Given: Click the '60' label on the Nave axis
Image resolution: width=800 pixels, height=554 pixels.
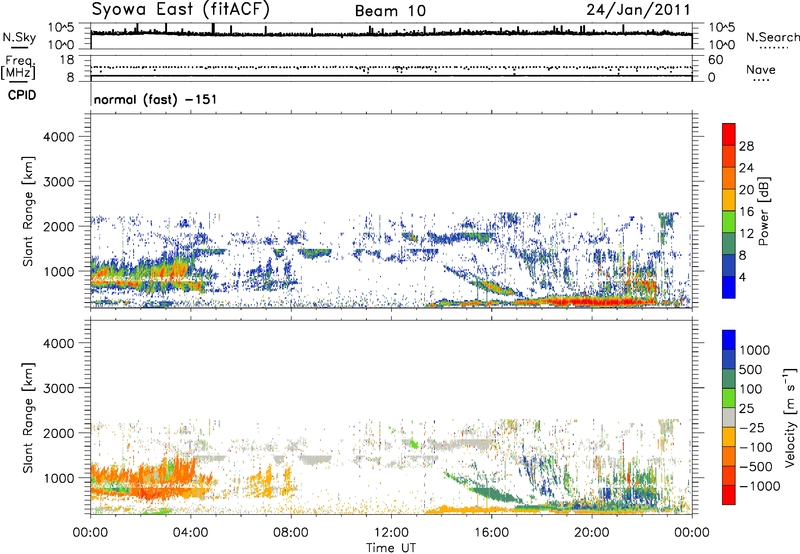Looking at the screenshot, I should tap(715, 60).
